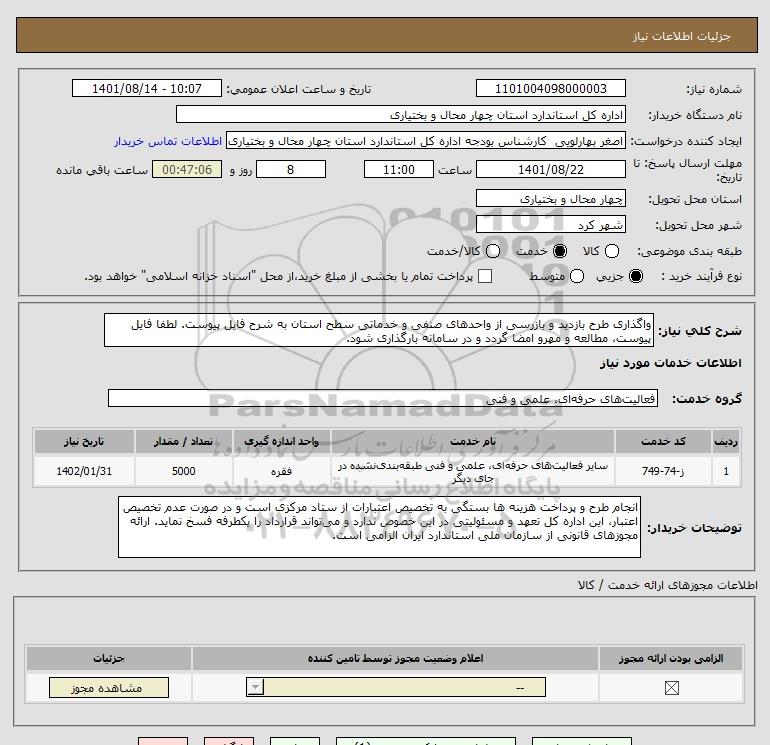Select the متوسط purchase type radio
This screenshot has height=745, width=770.
pos(577,276)
